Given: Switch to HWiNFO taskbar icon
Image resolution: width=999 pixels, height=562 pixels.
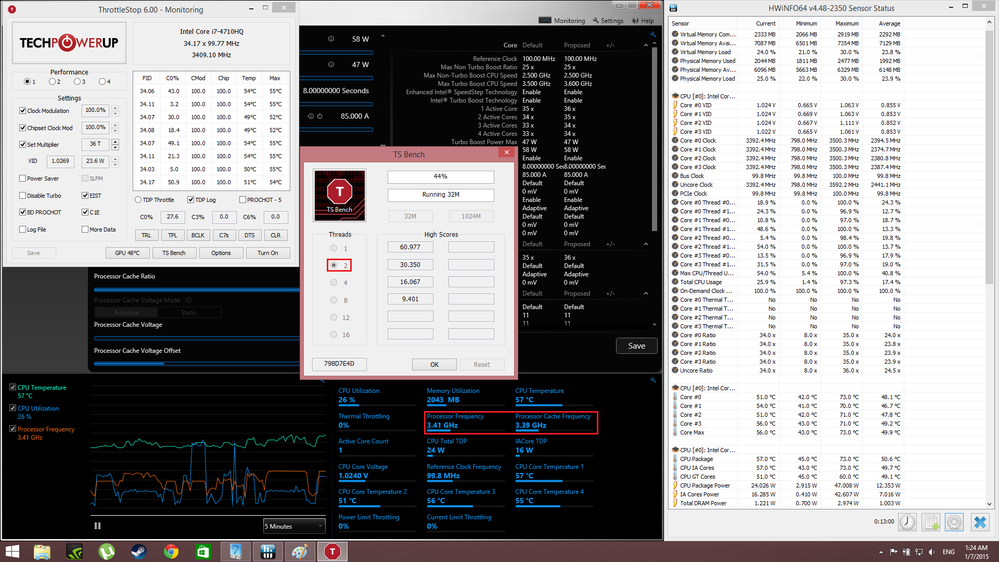Looking at the screenshot, I should (268, 551).
